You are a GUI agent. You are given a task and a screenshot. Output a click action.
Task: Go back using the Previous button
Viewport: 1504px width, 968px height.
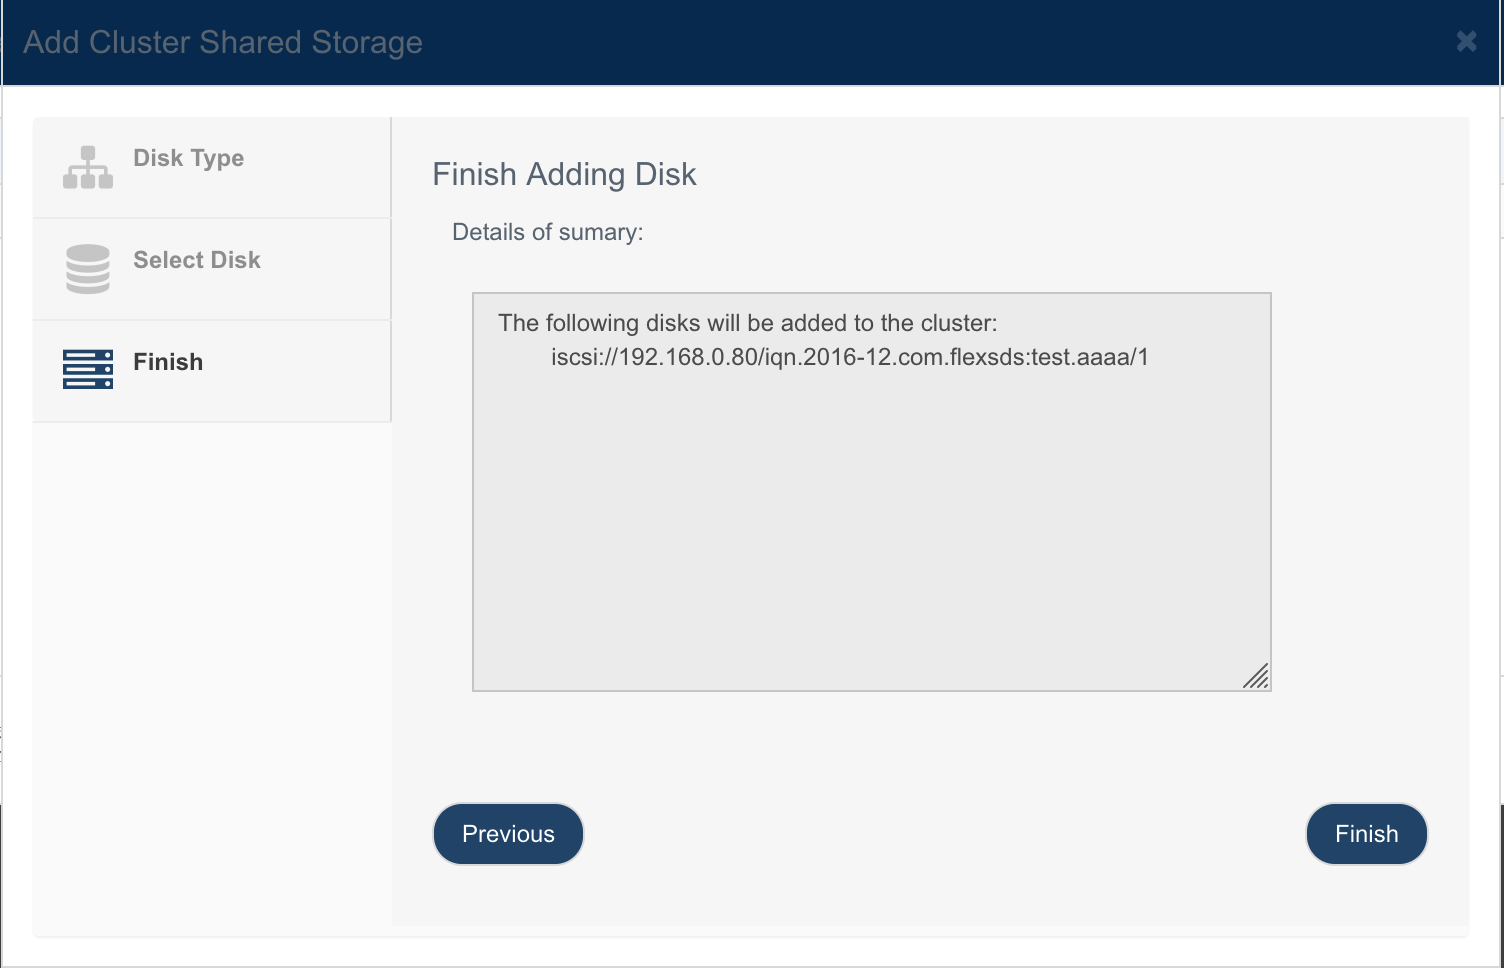click(508, 834)
